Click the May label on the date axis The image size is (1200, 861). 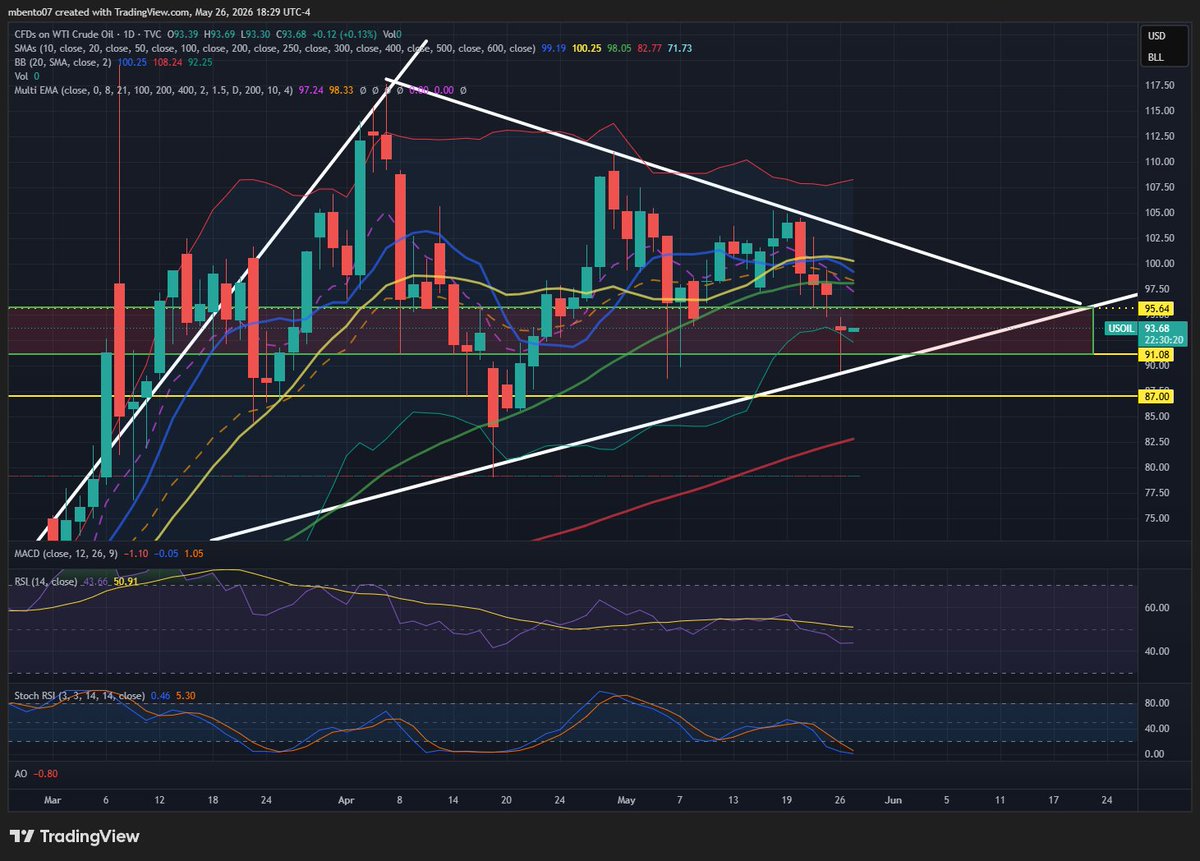tap(626, 801)
